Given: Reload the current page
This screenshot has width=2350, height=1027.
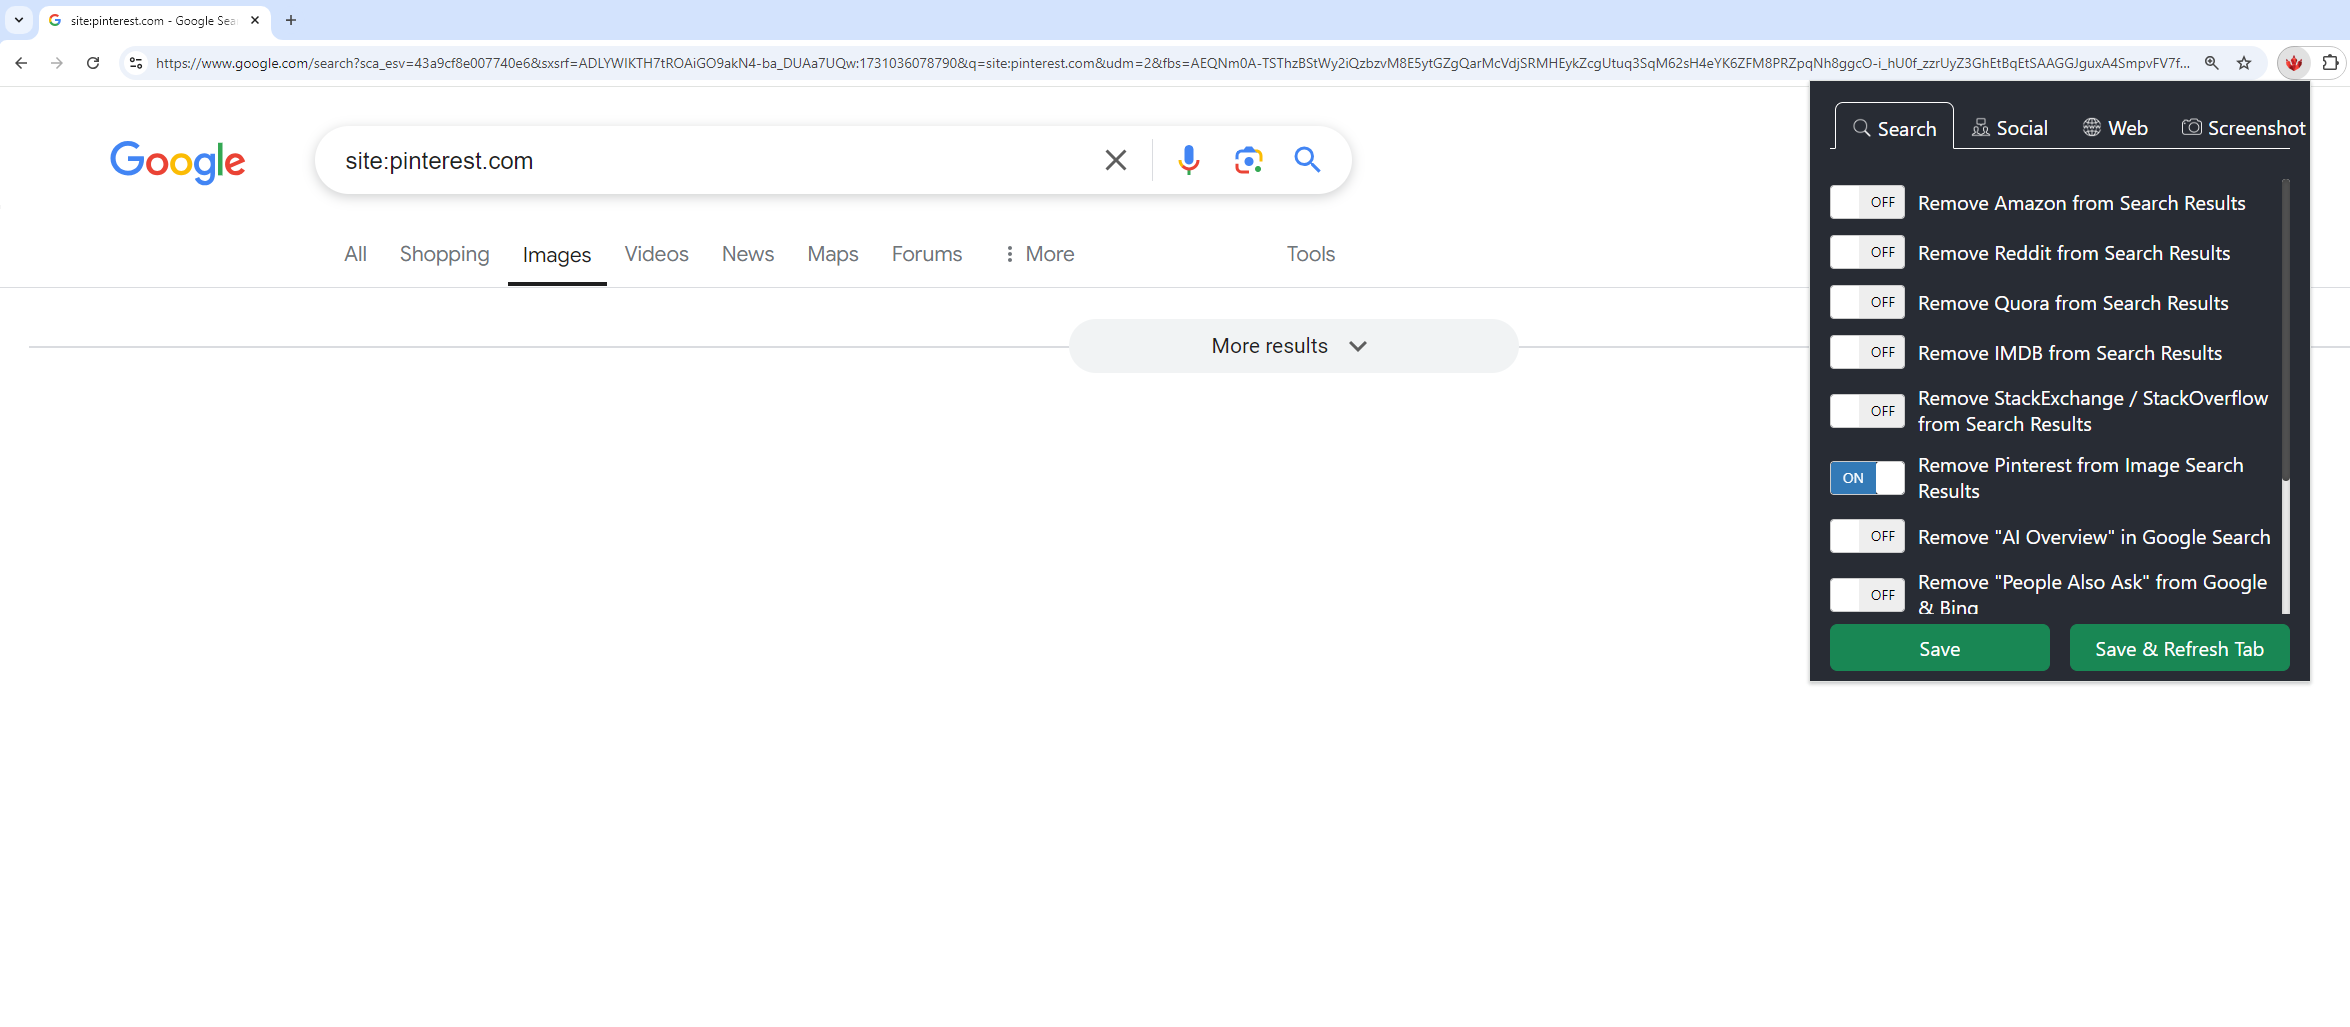Looking at the screenshot, I should pos(93,63).
